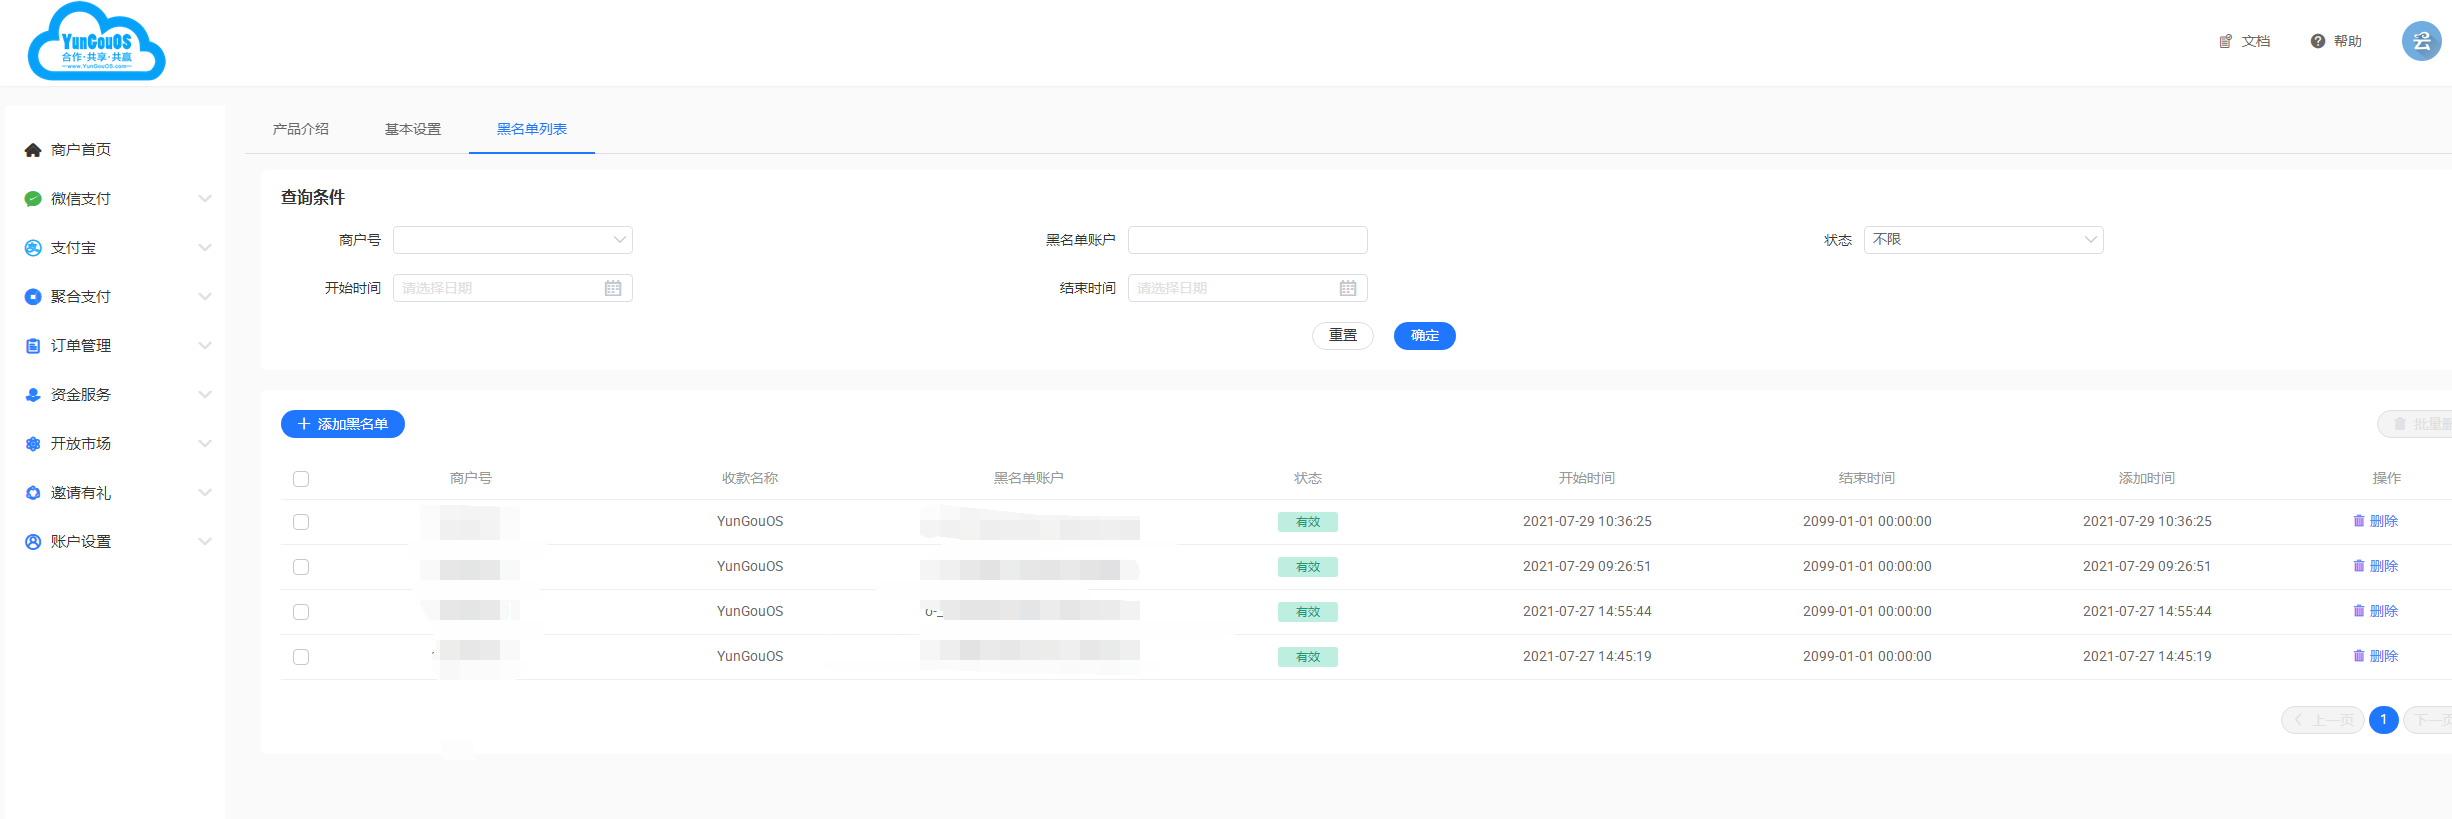Click the 重置 reset button

click(1343, 336)
